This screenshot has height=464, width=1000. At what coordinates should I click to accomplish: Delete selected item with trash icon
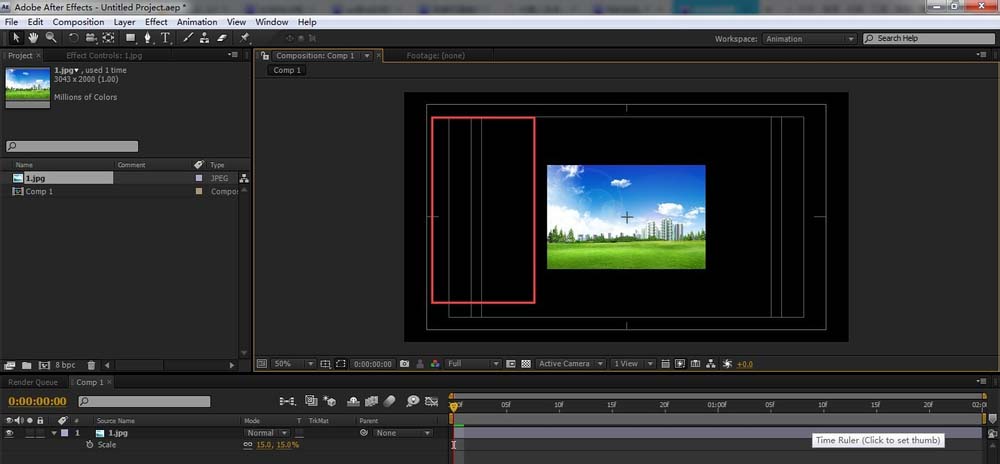(91, 366)
